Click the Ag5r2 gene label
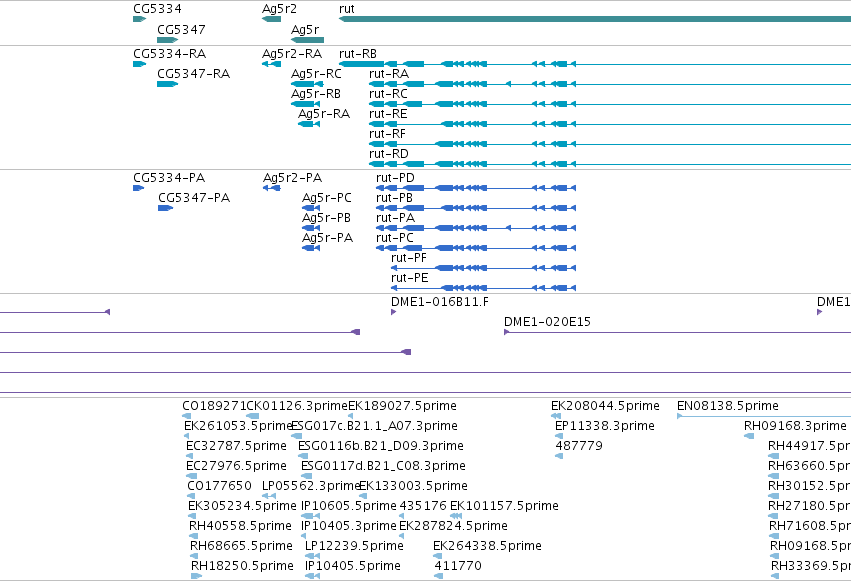 pos(279,9)
